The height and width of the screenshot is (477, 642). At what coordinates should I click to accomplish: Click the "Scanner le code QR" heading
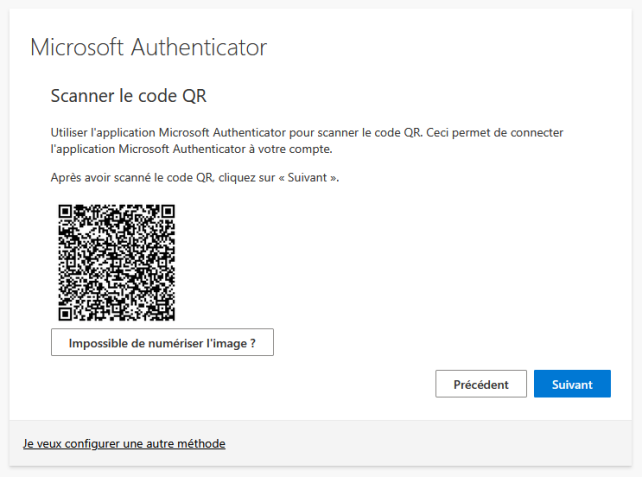[x=128, y=96]
